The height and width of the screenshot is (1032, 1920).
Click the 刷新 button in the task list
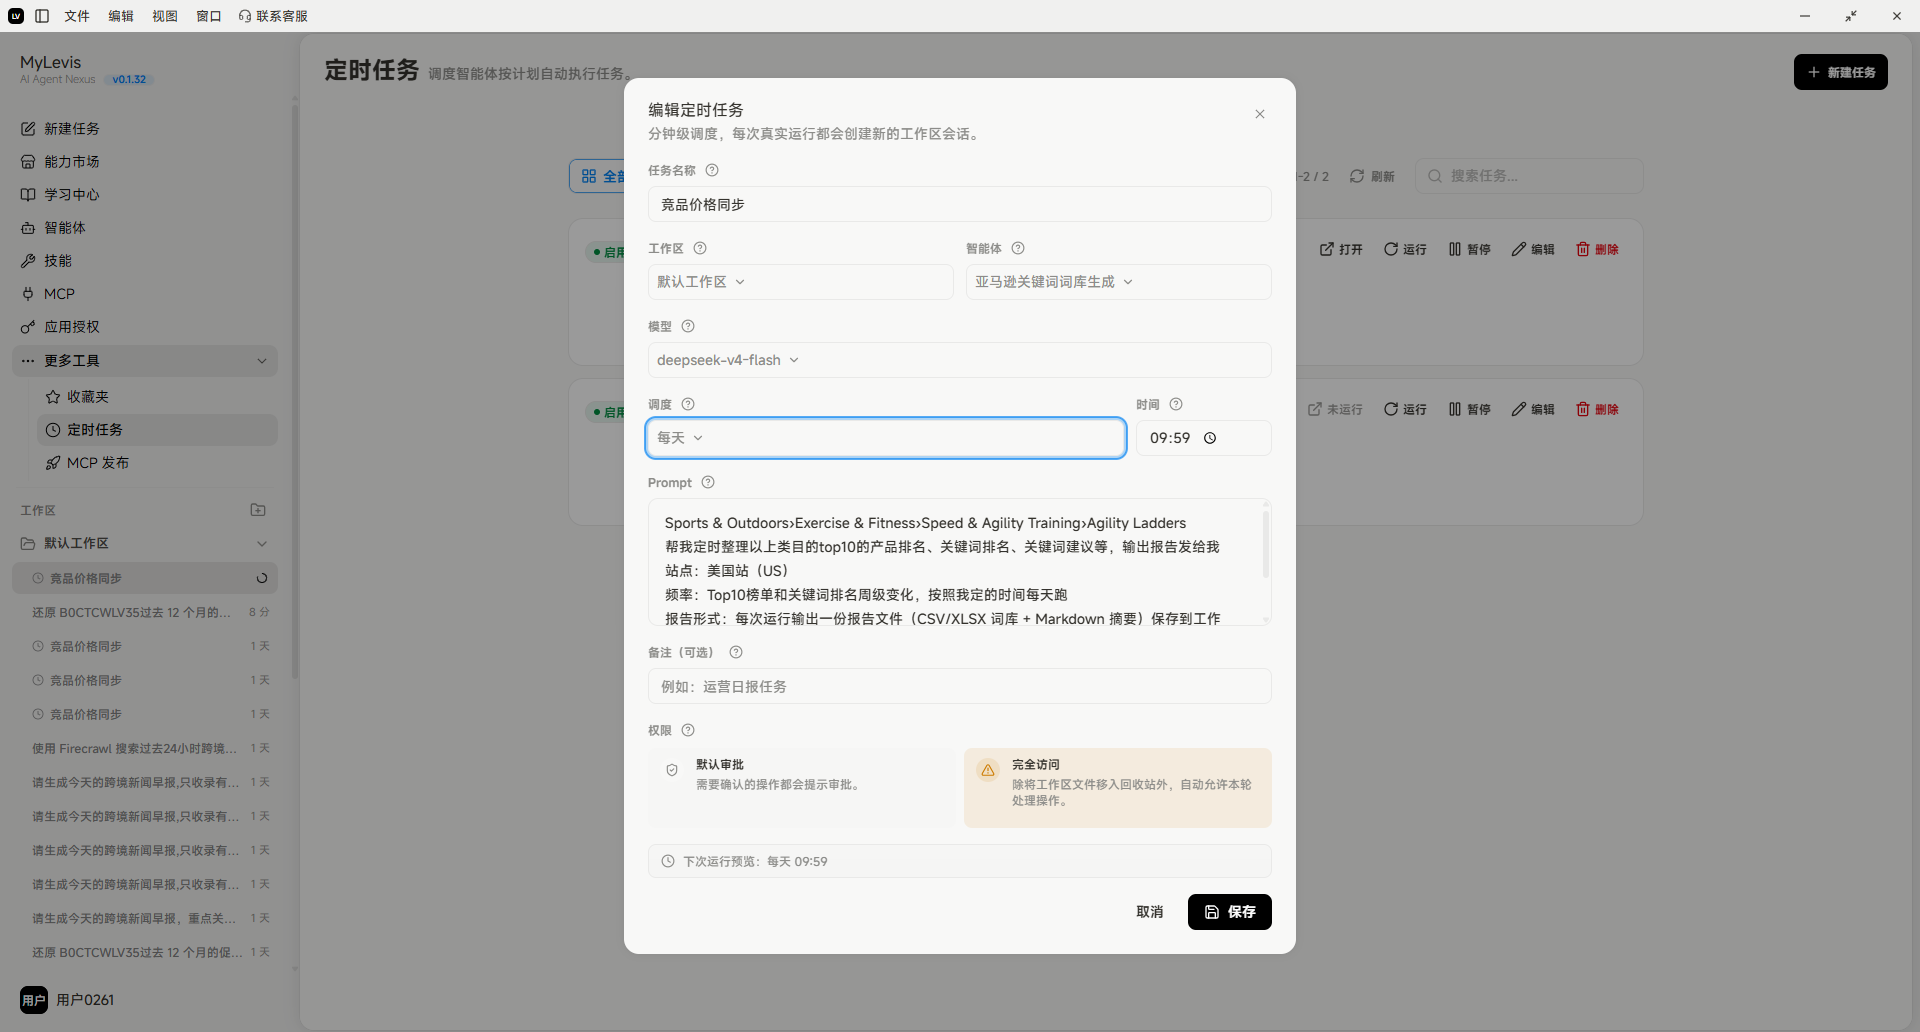(1372, 176)
